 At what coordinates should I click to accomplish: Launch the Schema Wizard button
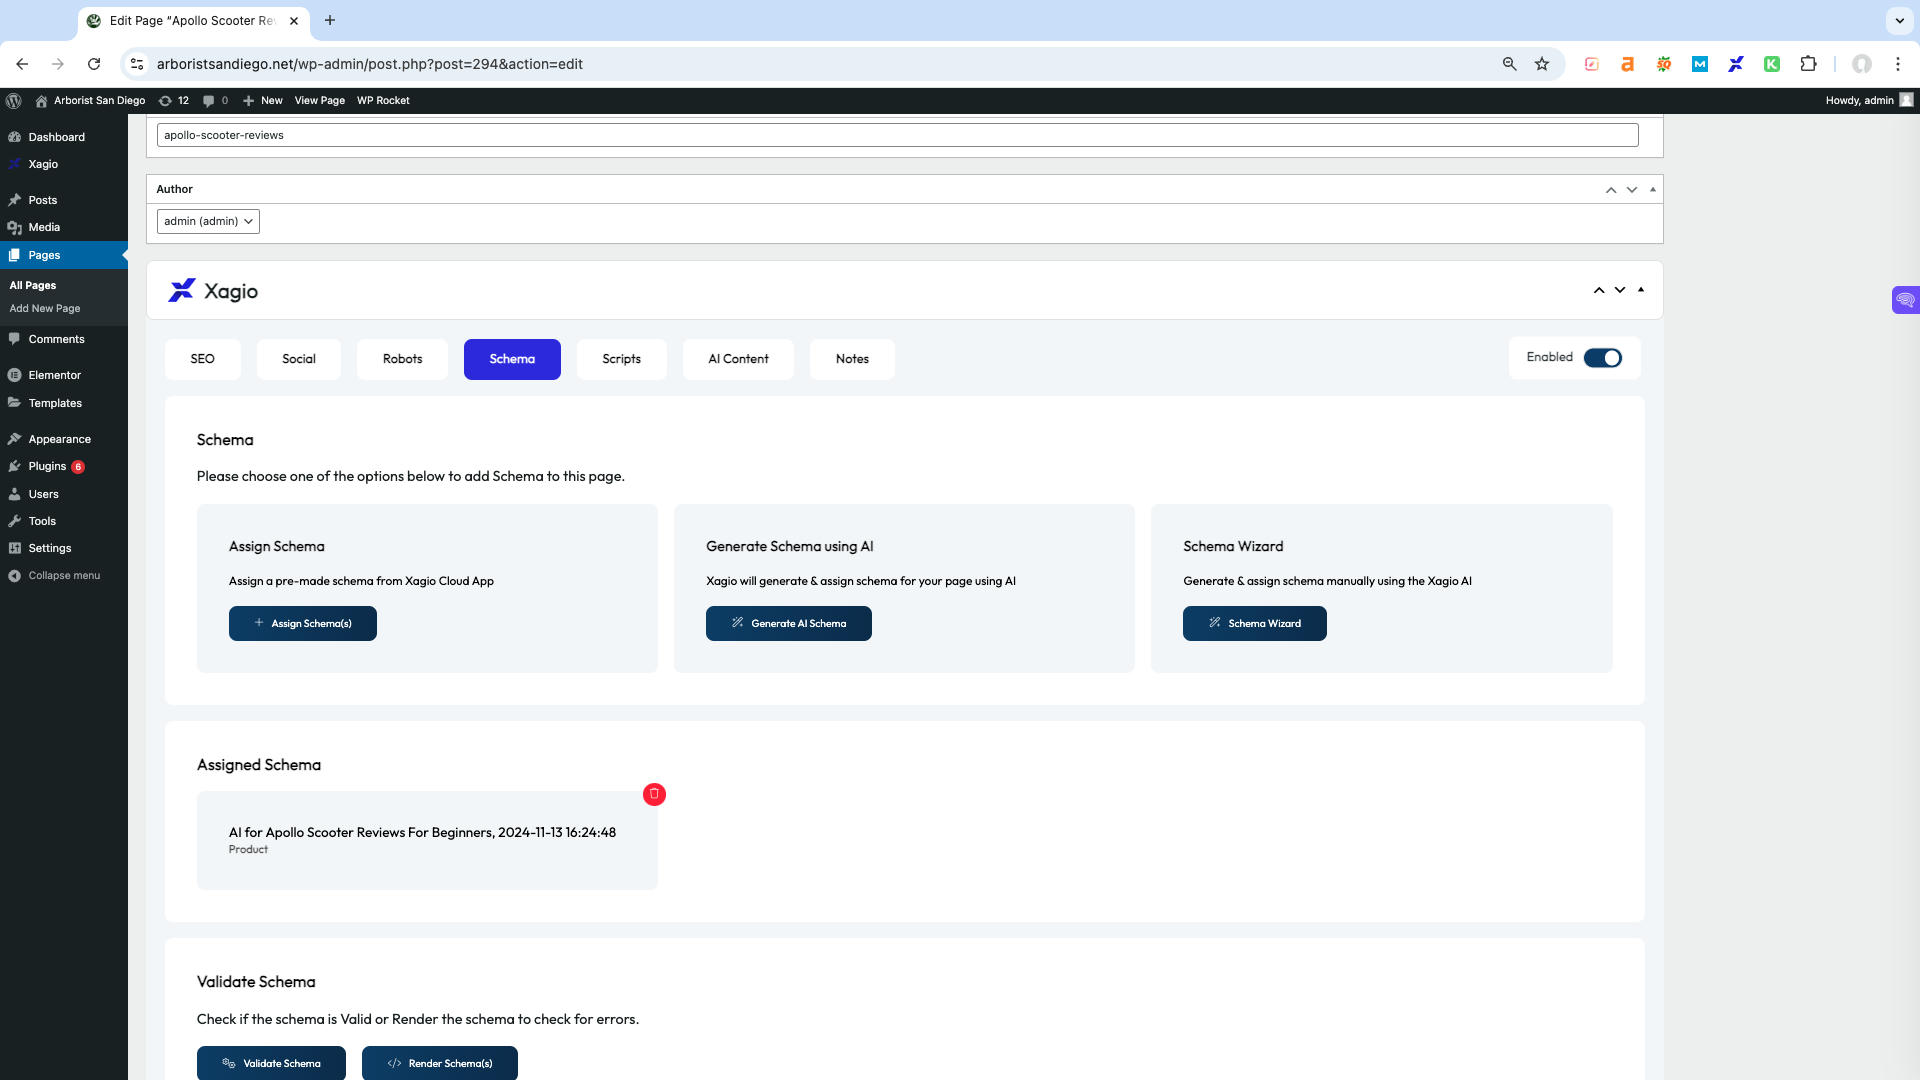(x=1255, y=623)
